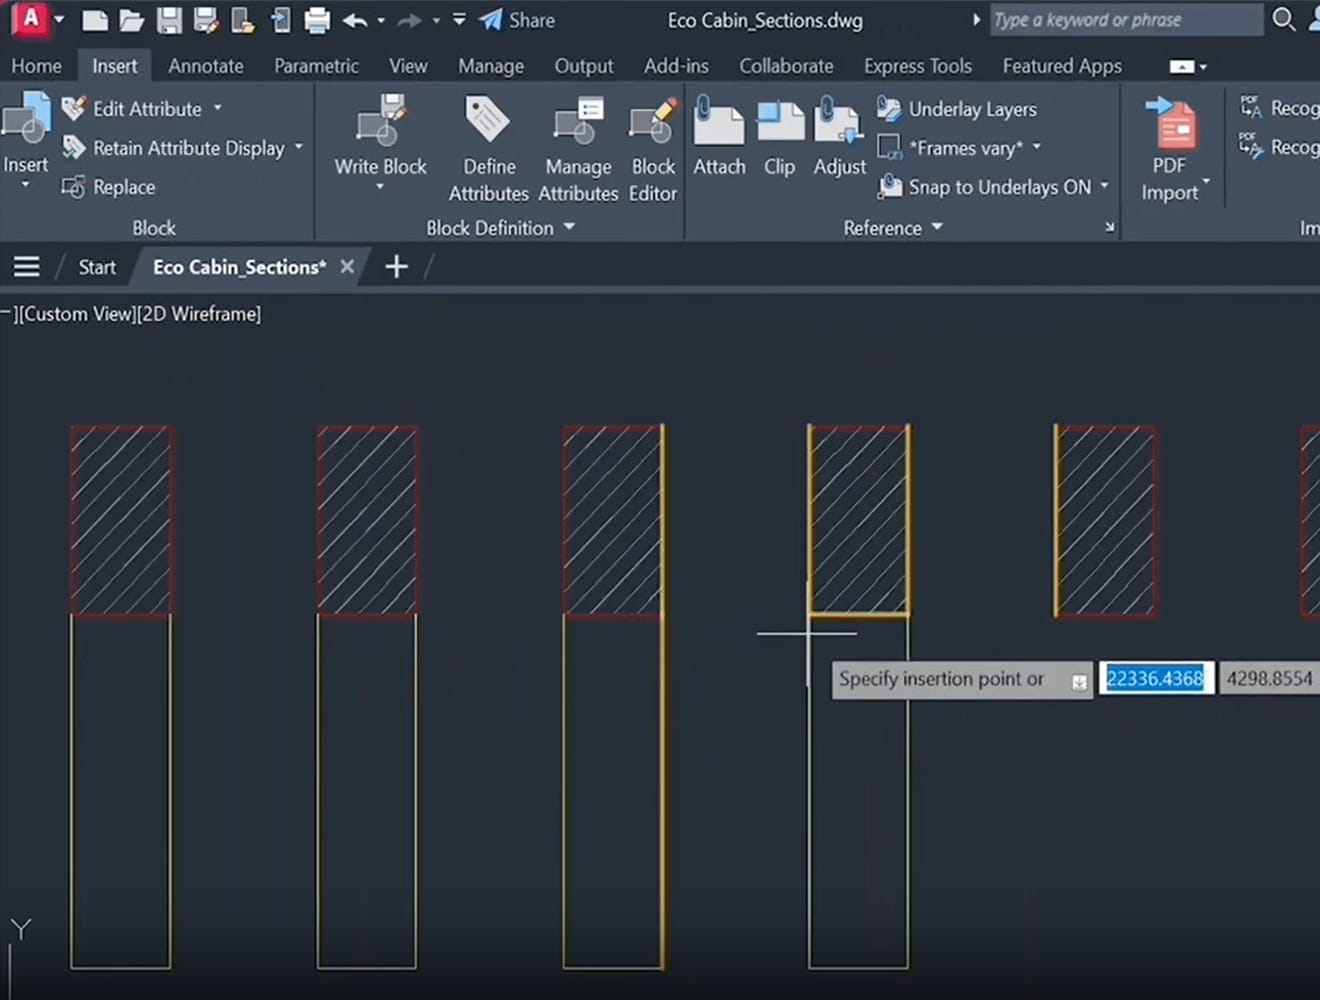Launch the Block Editor
This screenshot has width=1320, height=1000.
(653, 125)
